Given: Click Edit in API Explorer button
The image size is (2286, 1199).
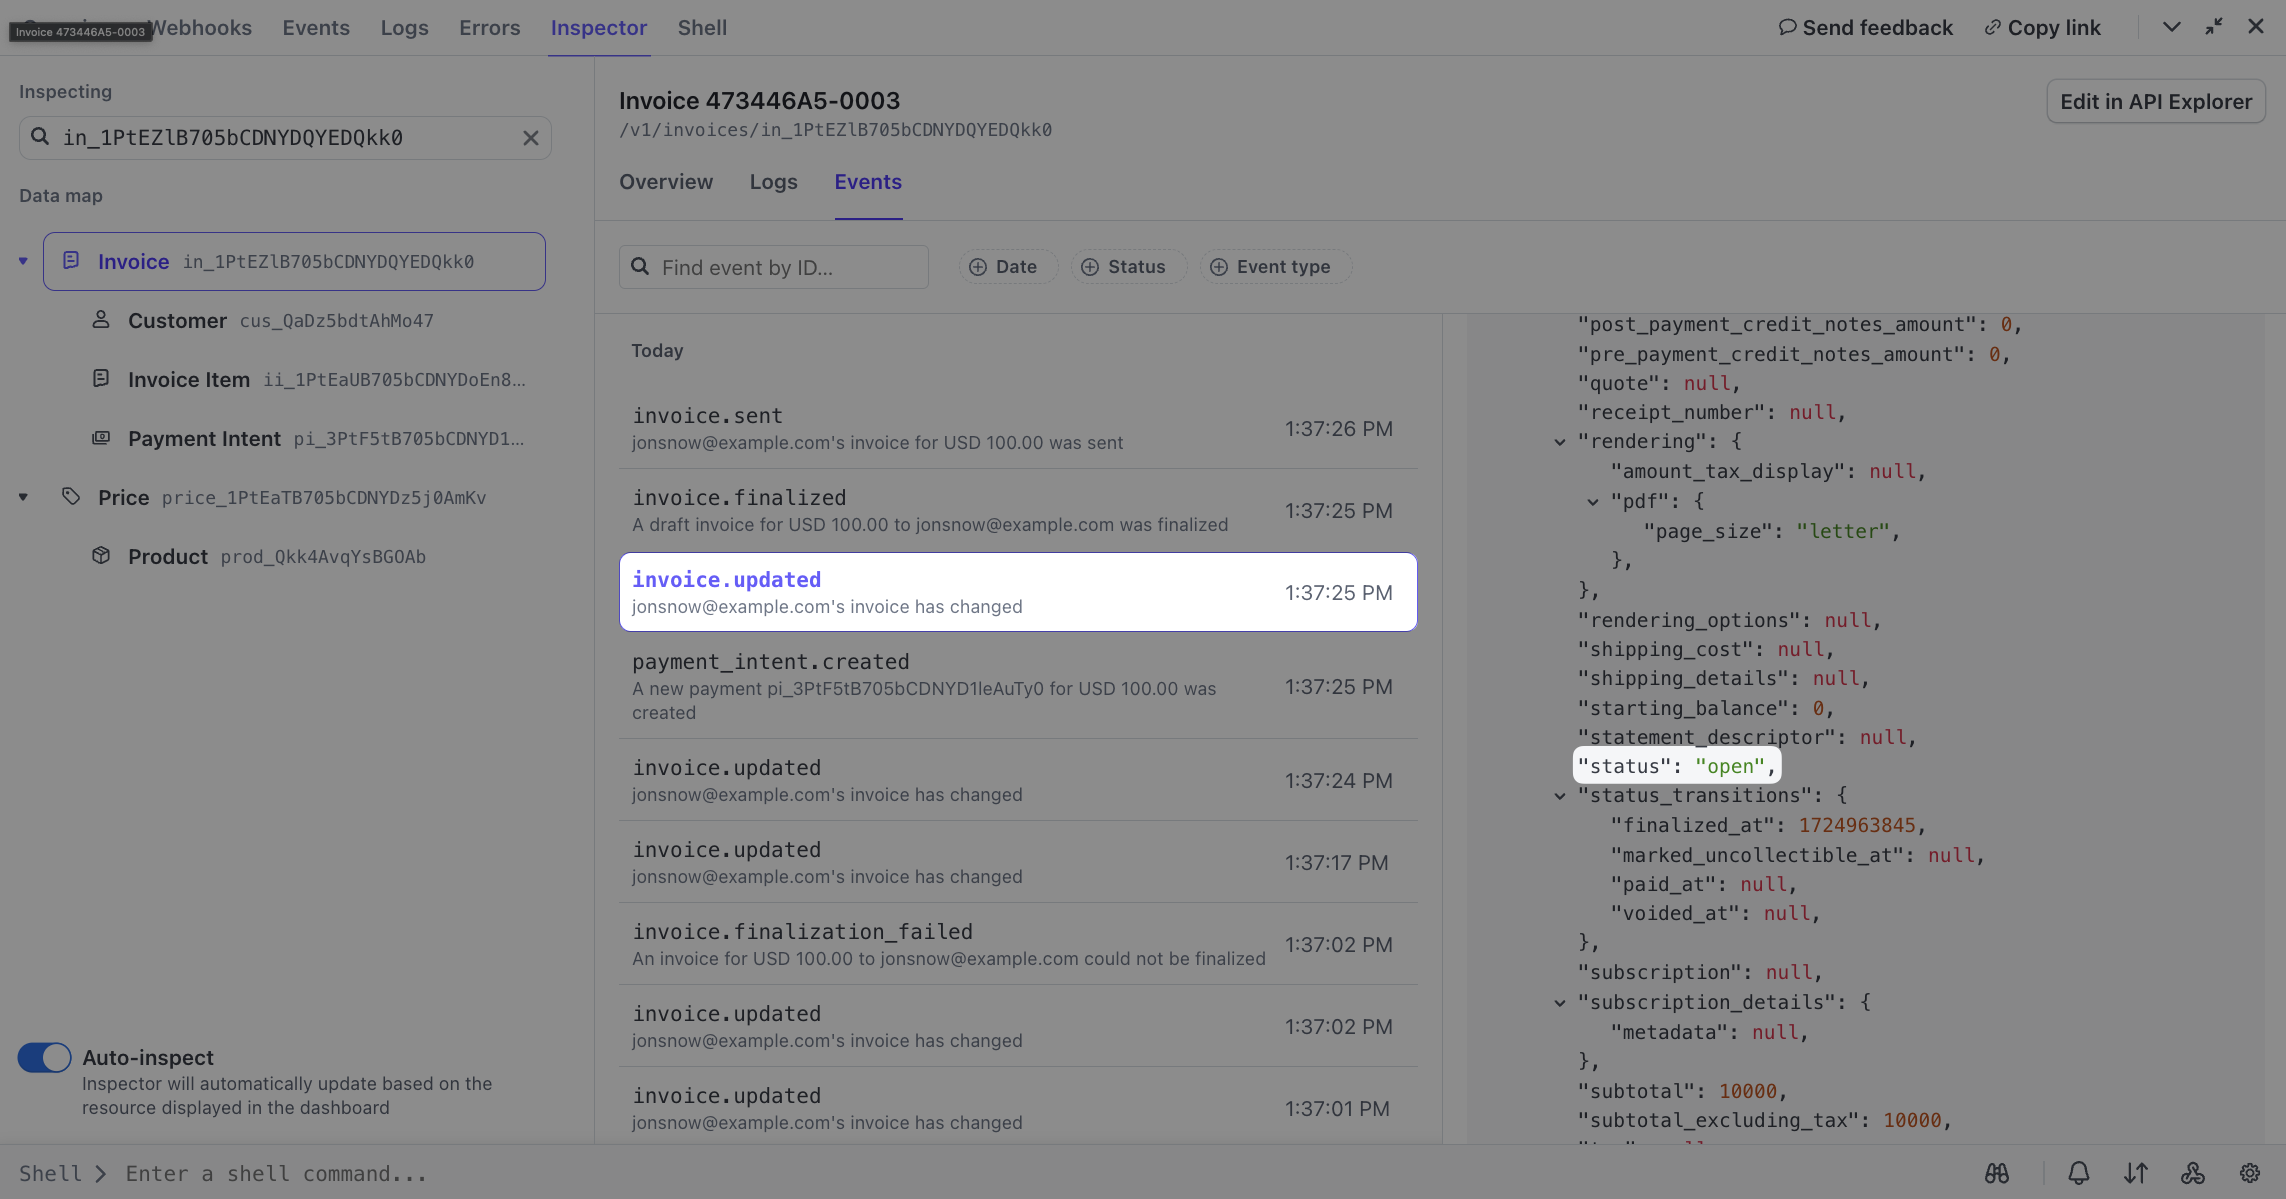Looking at the screenshot, I should tap(2155, 102).
